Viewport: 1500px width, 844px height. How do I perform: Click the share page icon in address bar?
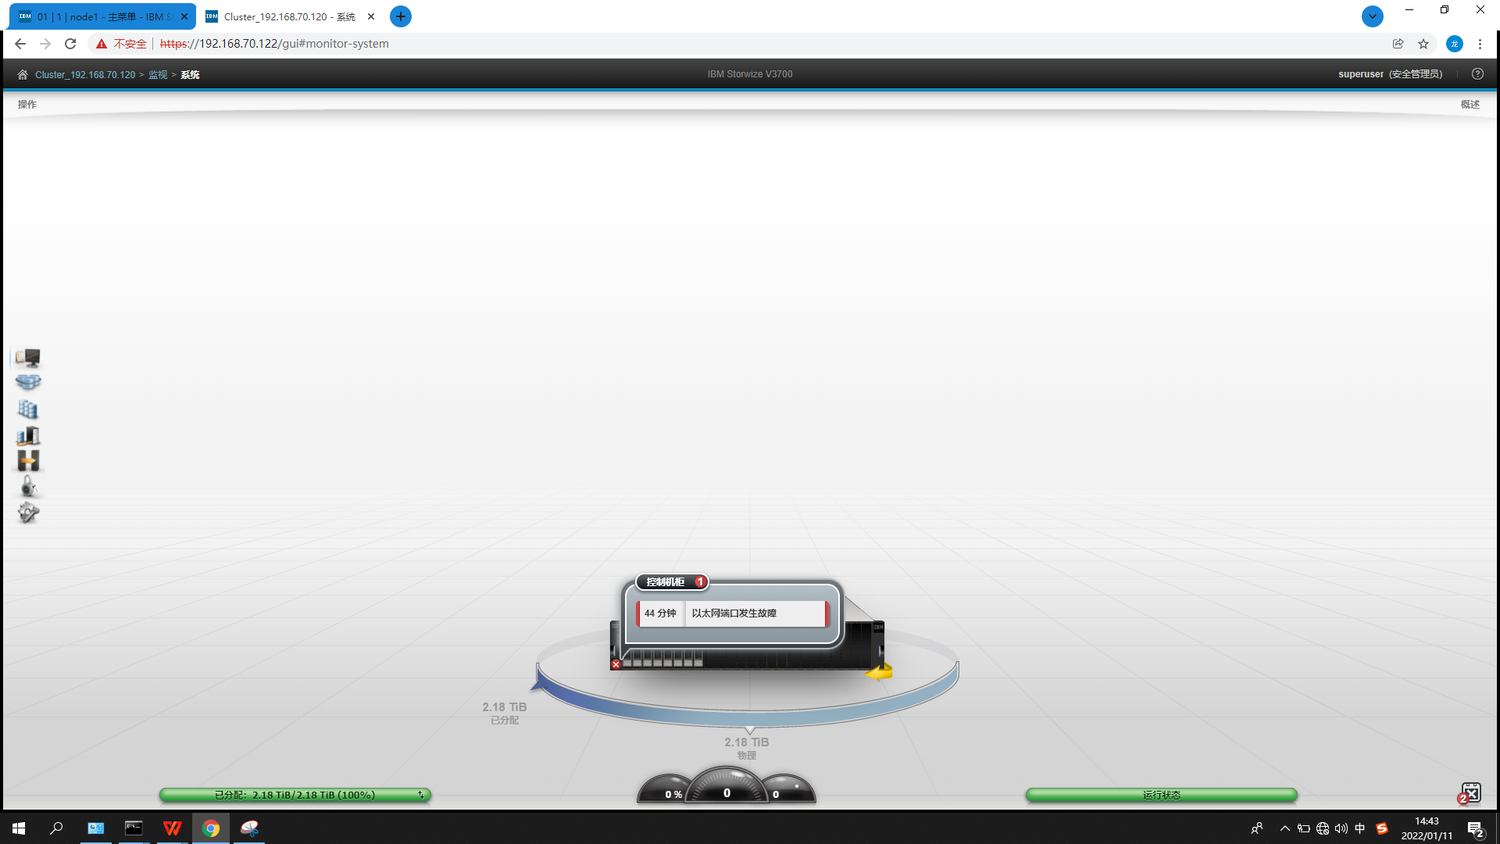point(1398,44)
